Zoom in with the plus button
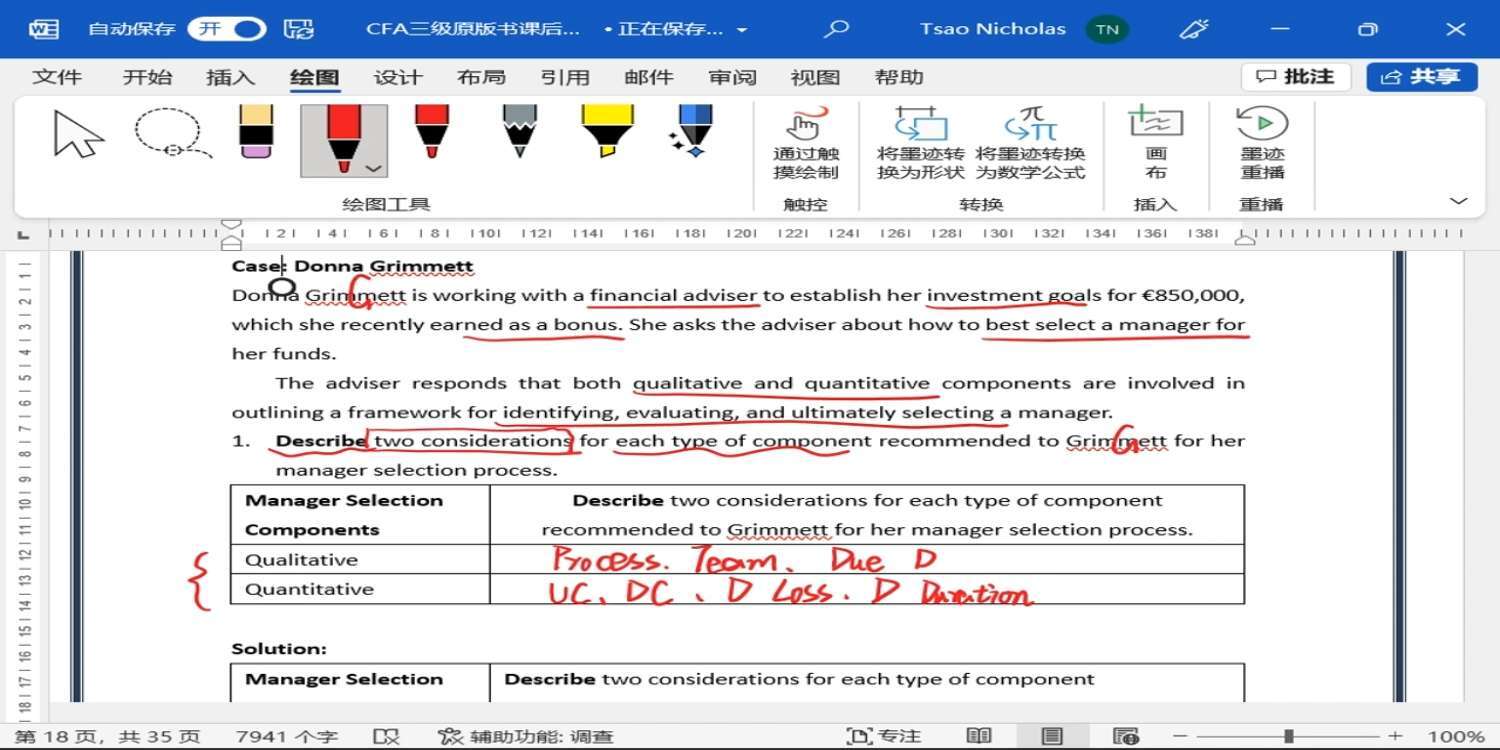Screen dimensions: 1500x750 1395,737
